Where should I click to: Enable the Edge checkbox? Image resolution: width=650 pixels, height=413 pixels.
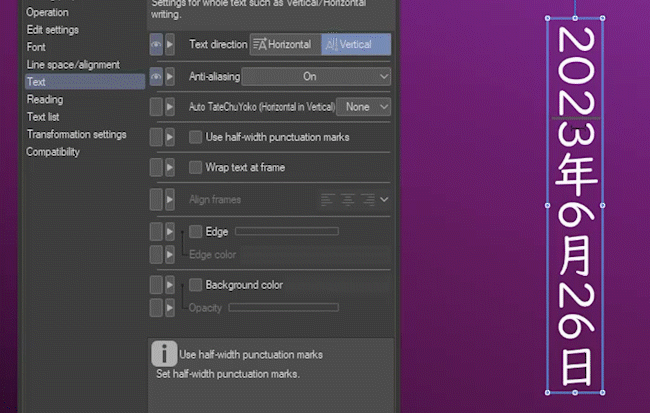(196, 231)
